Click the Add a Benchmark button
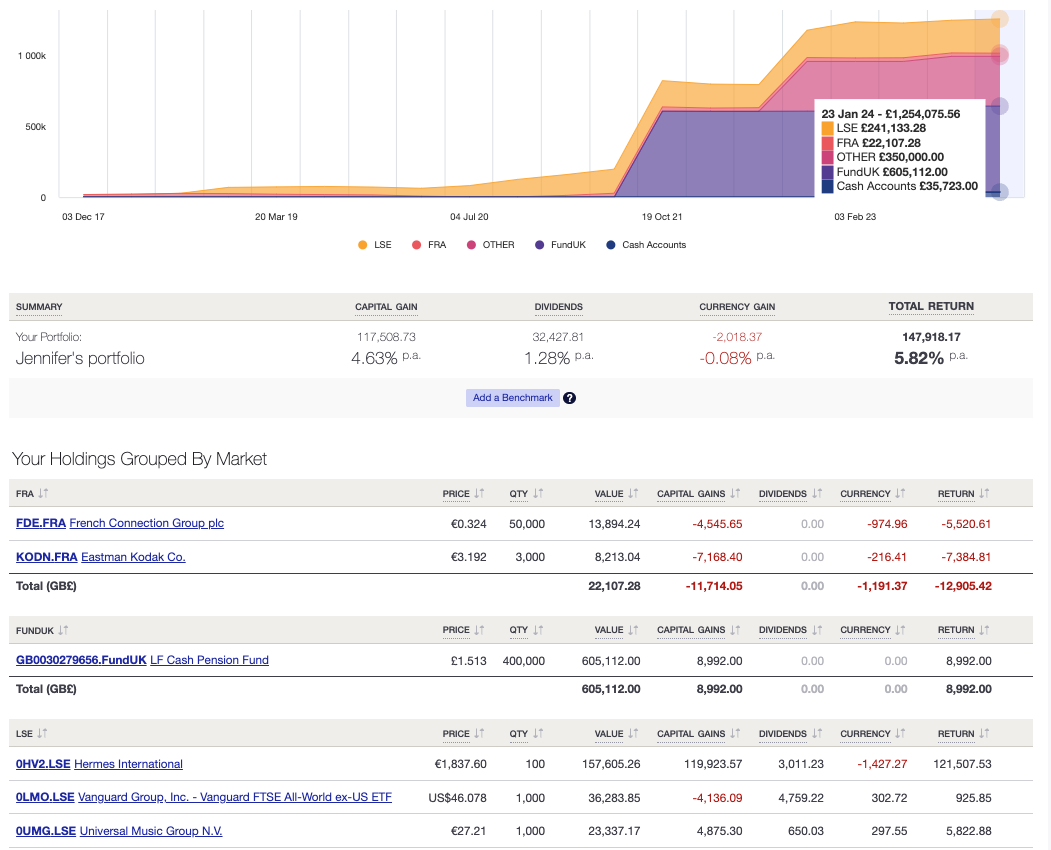This screenshot has height=850, width=1051. 512,397
